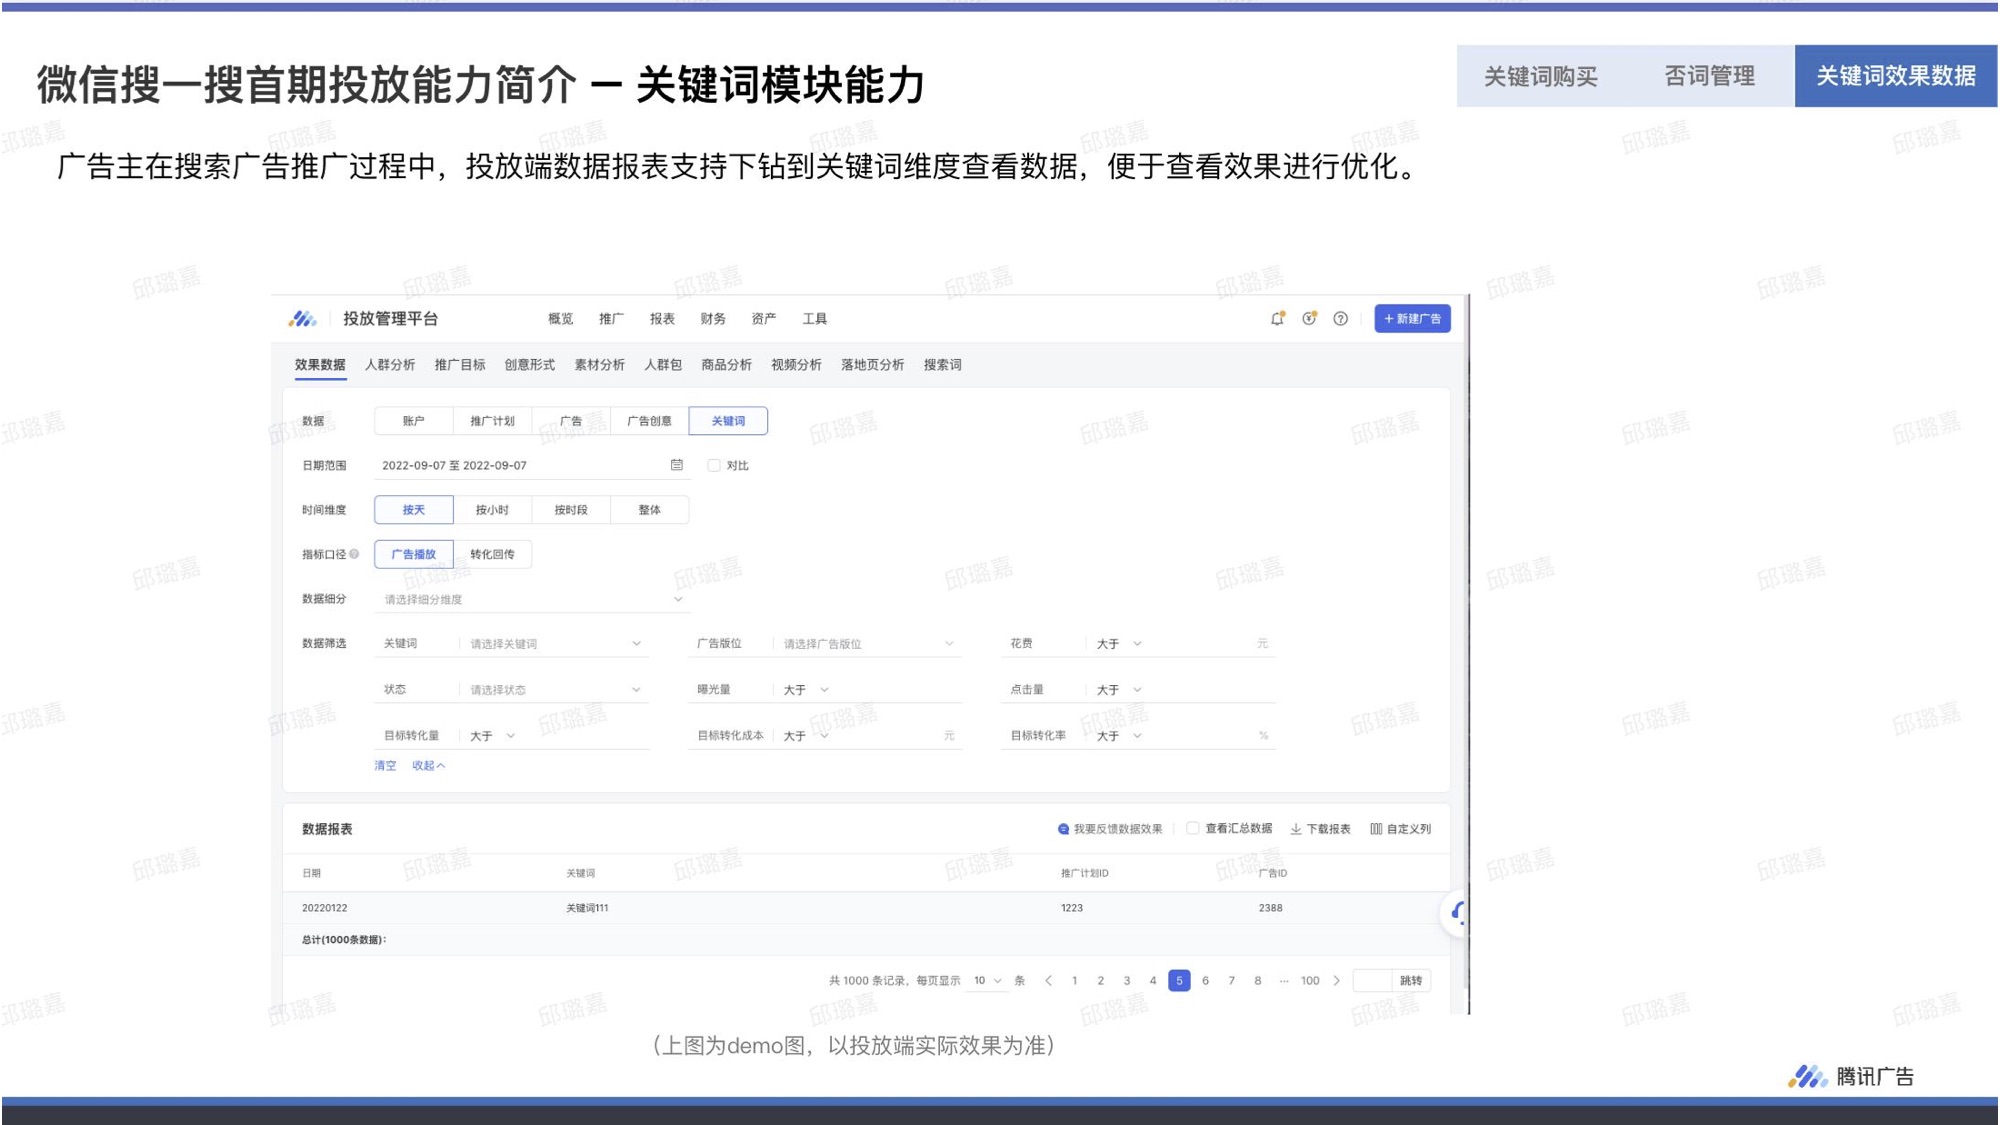Go to next page arrow in pagination
2000x1125 pixels.
click(x=1337, y=981)
